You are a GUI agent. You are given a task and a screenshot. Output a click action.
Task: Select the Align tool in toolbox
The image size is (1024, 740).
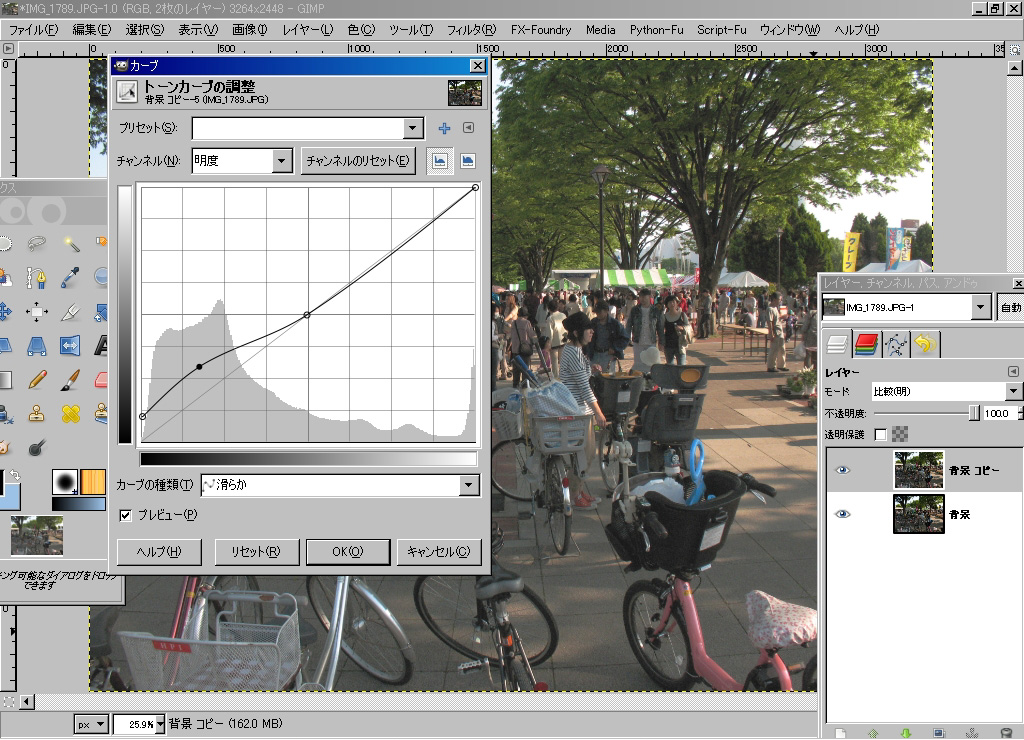(37, 312)
